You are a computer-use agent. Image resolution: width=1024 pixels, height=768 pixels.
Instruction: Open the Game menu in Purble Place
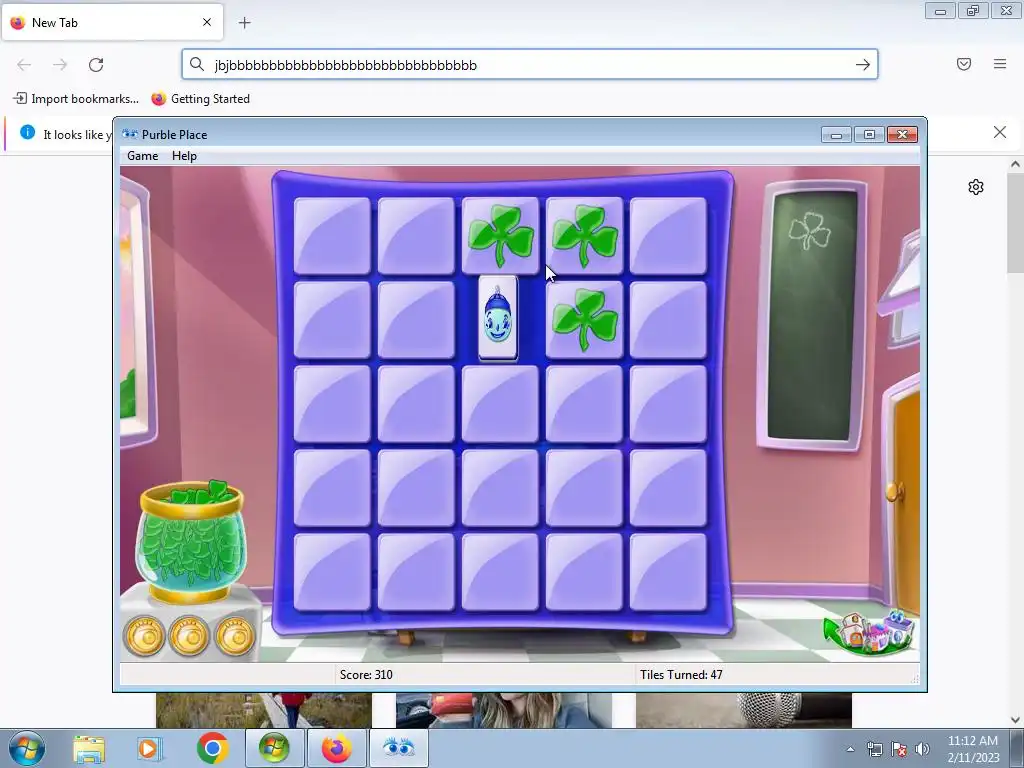(142, 156)
